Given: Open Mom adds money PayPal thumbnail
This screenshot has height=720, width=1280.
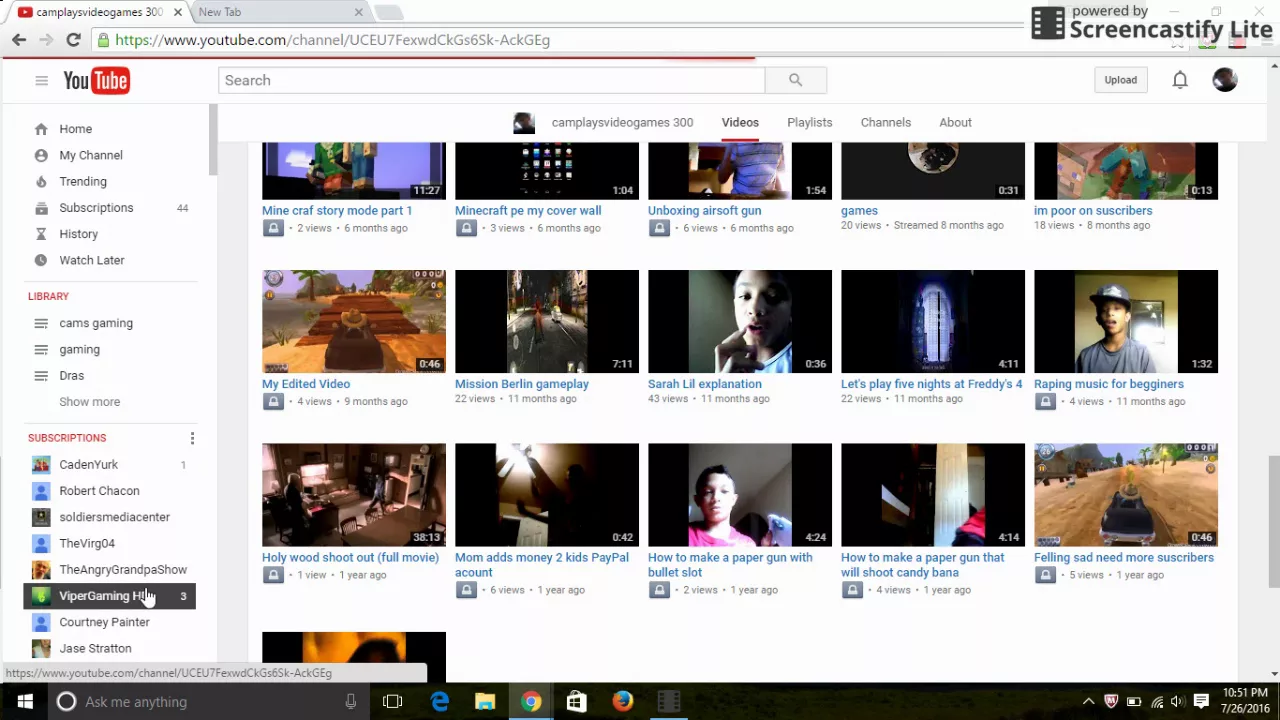Looking at the screenshot, I should 547,495.
